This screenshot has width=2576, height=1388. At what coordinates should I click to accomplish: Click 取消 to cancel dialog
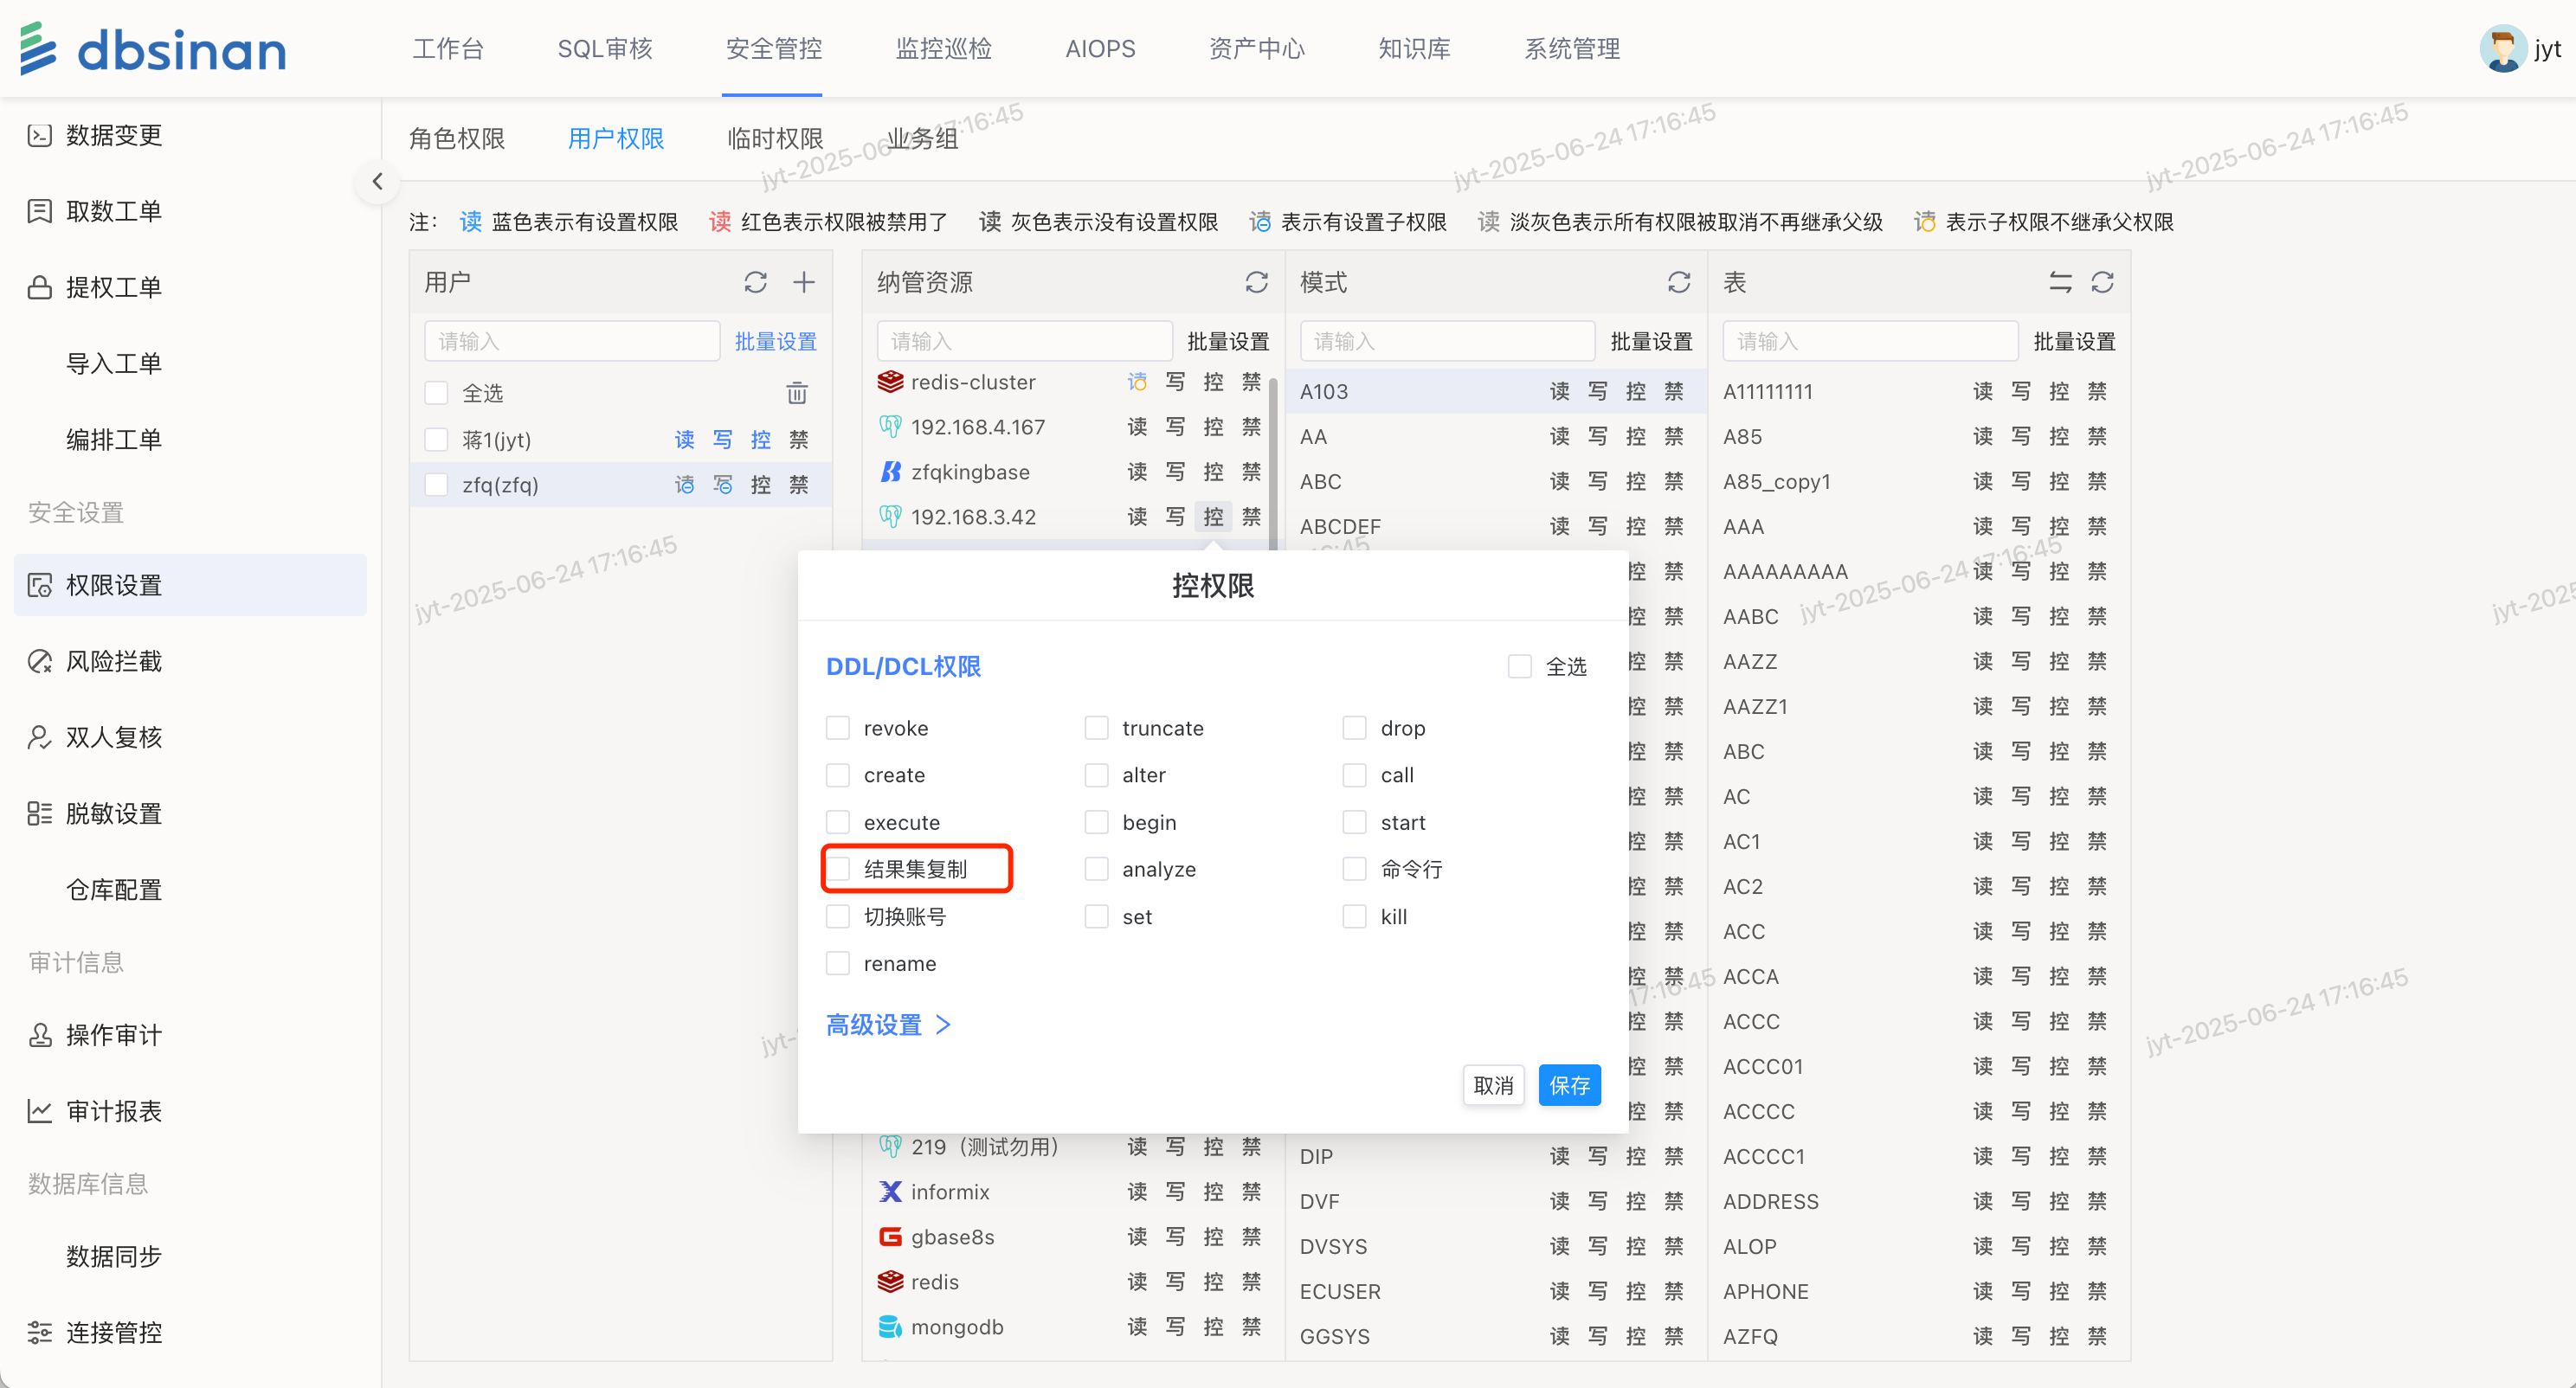point(1492,1085)
